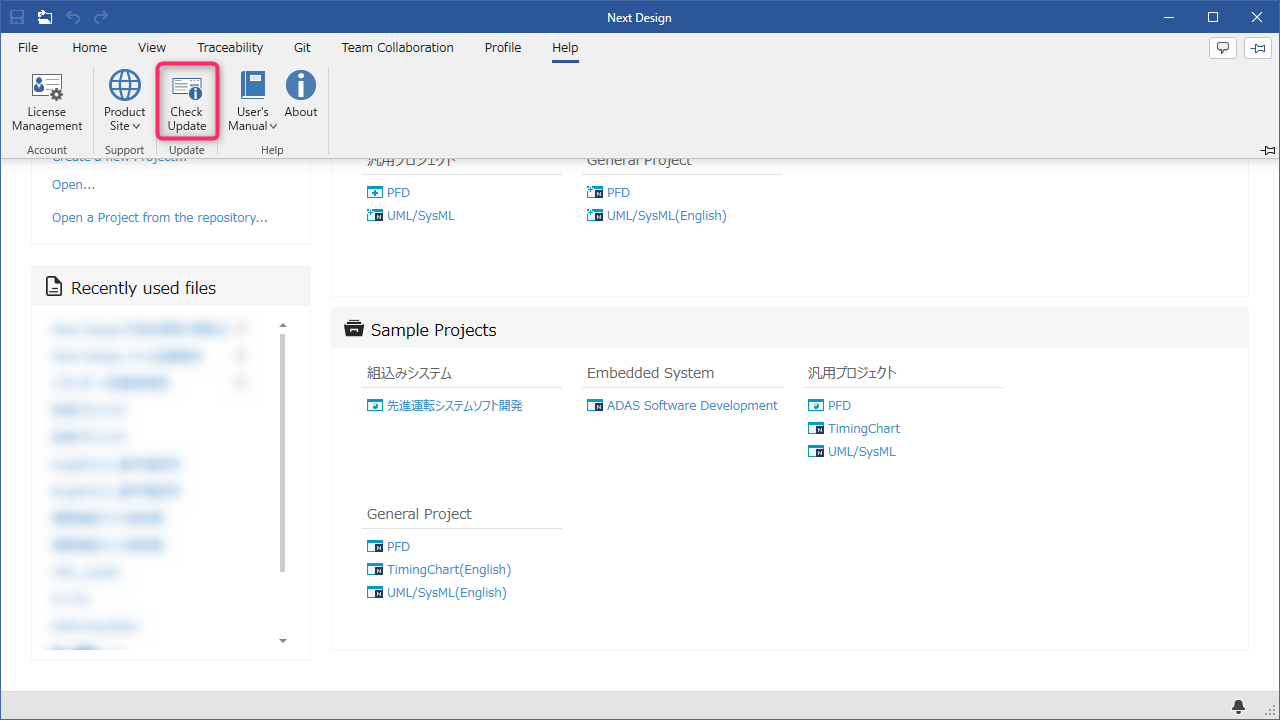Switch to the View ribbon tab
Viewport: 1280px width, 720px height.
click(152, 48)
